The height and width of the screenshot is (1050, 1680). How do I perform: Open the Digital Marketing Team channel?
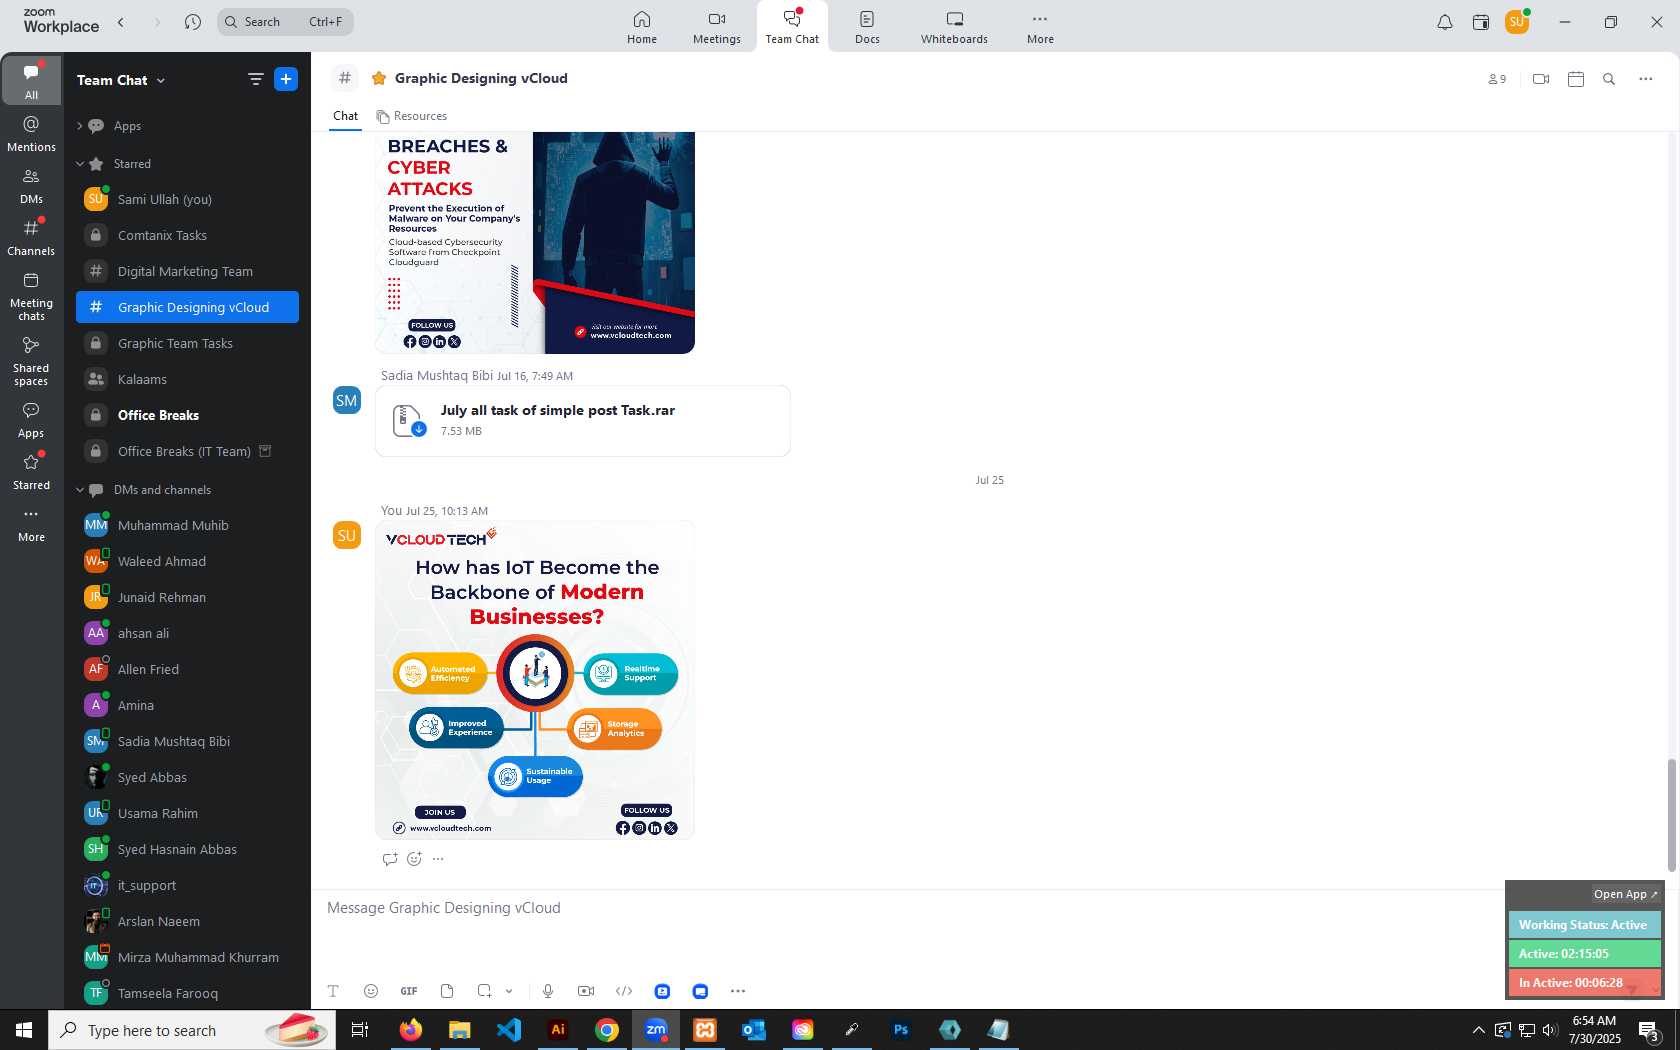(x=187, y=271)
